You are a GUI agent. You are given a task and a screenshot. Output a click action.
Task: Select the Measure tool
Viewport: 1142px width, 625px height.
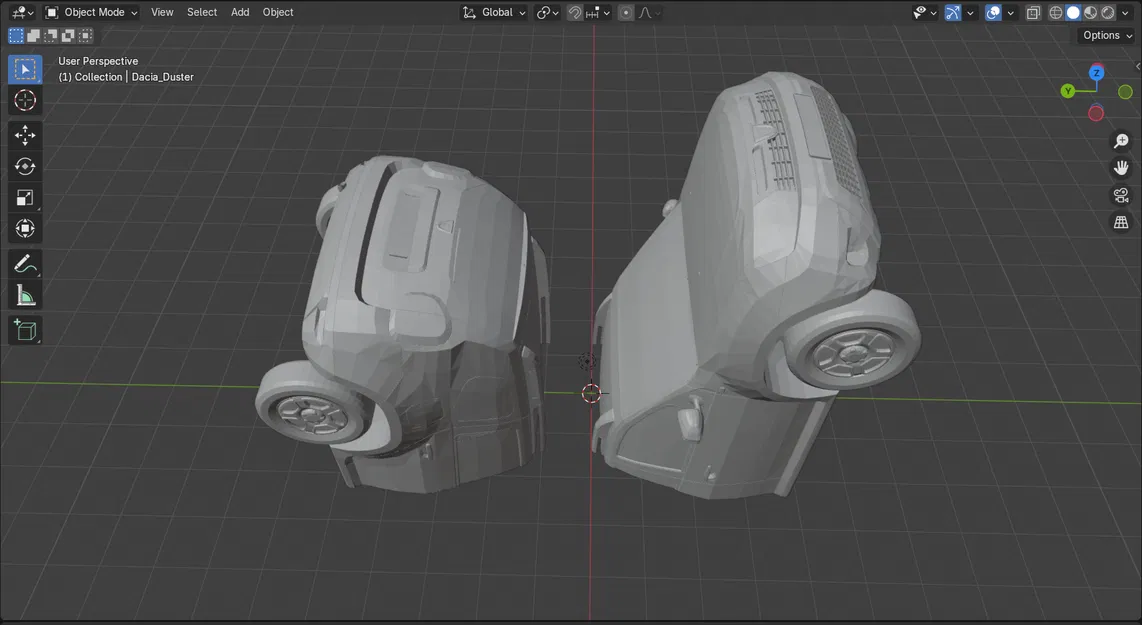[x=25, y=294]
